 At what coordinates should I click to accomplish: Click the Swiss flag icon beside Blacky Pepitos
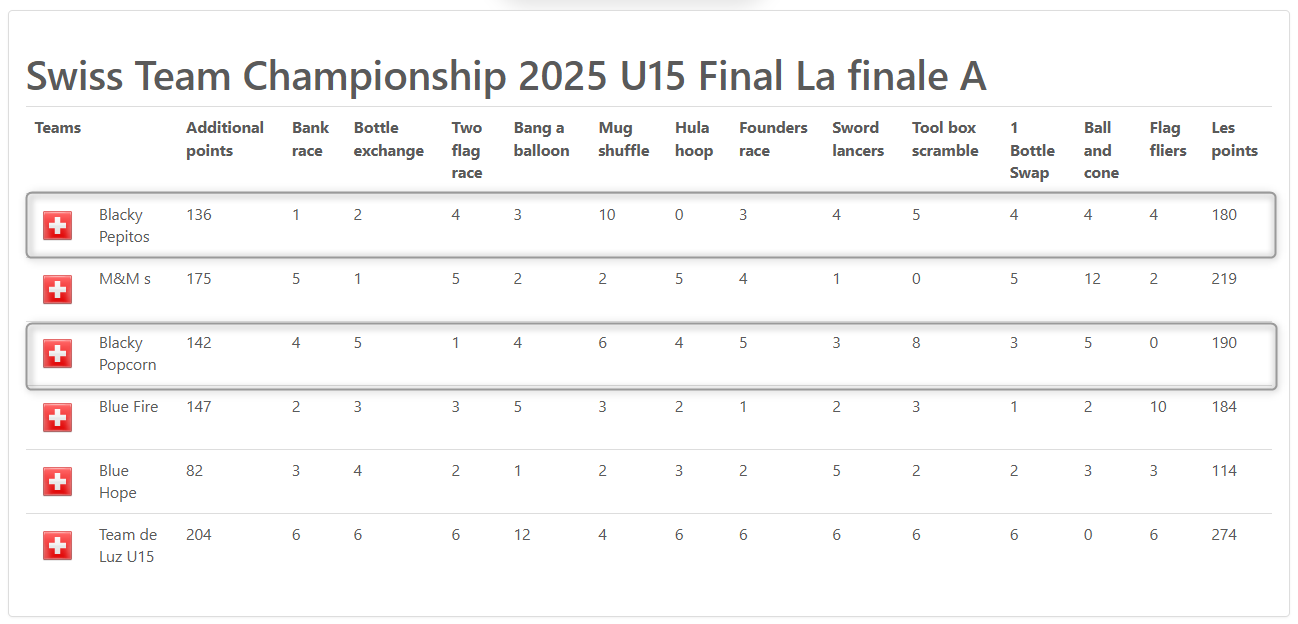(x=58, y=226)
